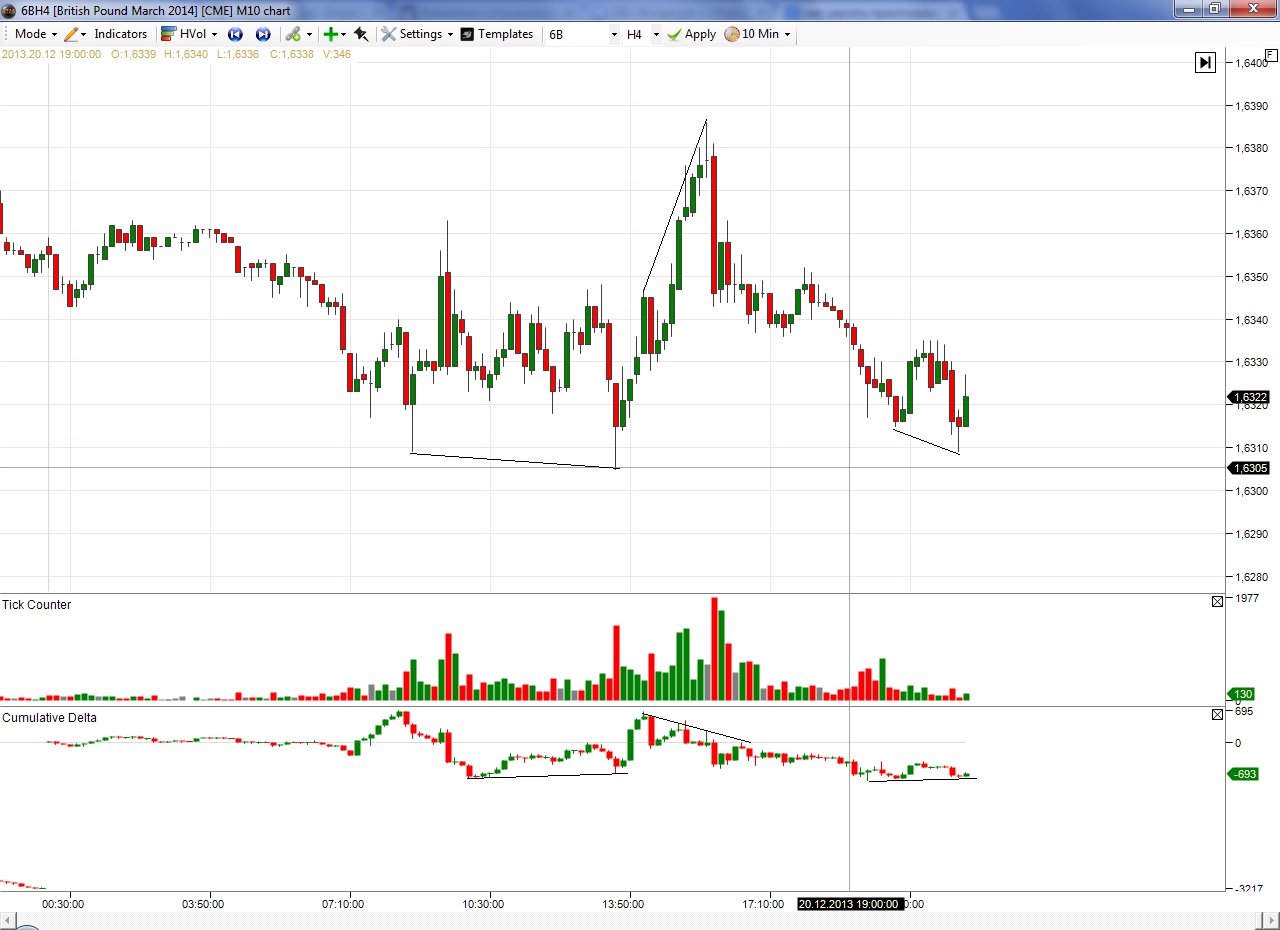Click the chart link chain icon

(x=293, y=34)
